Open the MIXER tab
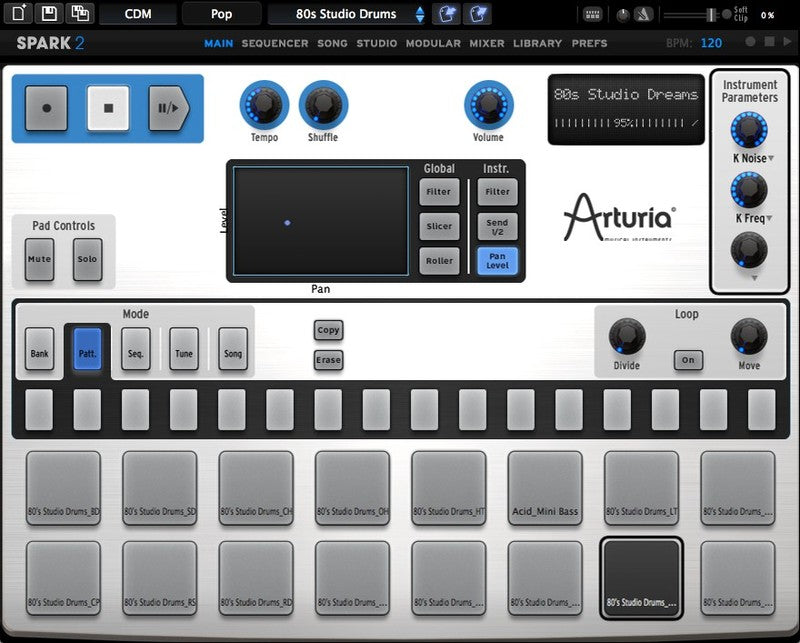Viewport: 800px width, 643px height. pos(487,43)
